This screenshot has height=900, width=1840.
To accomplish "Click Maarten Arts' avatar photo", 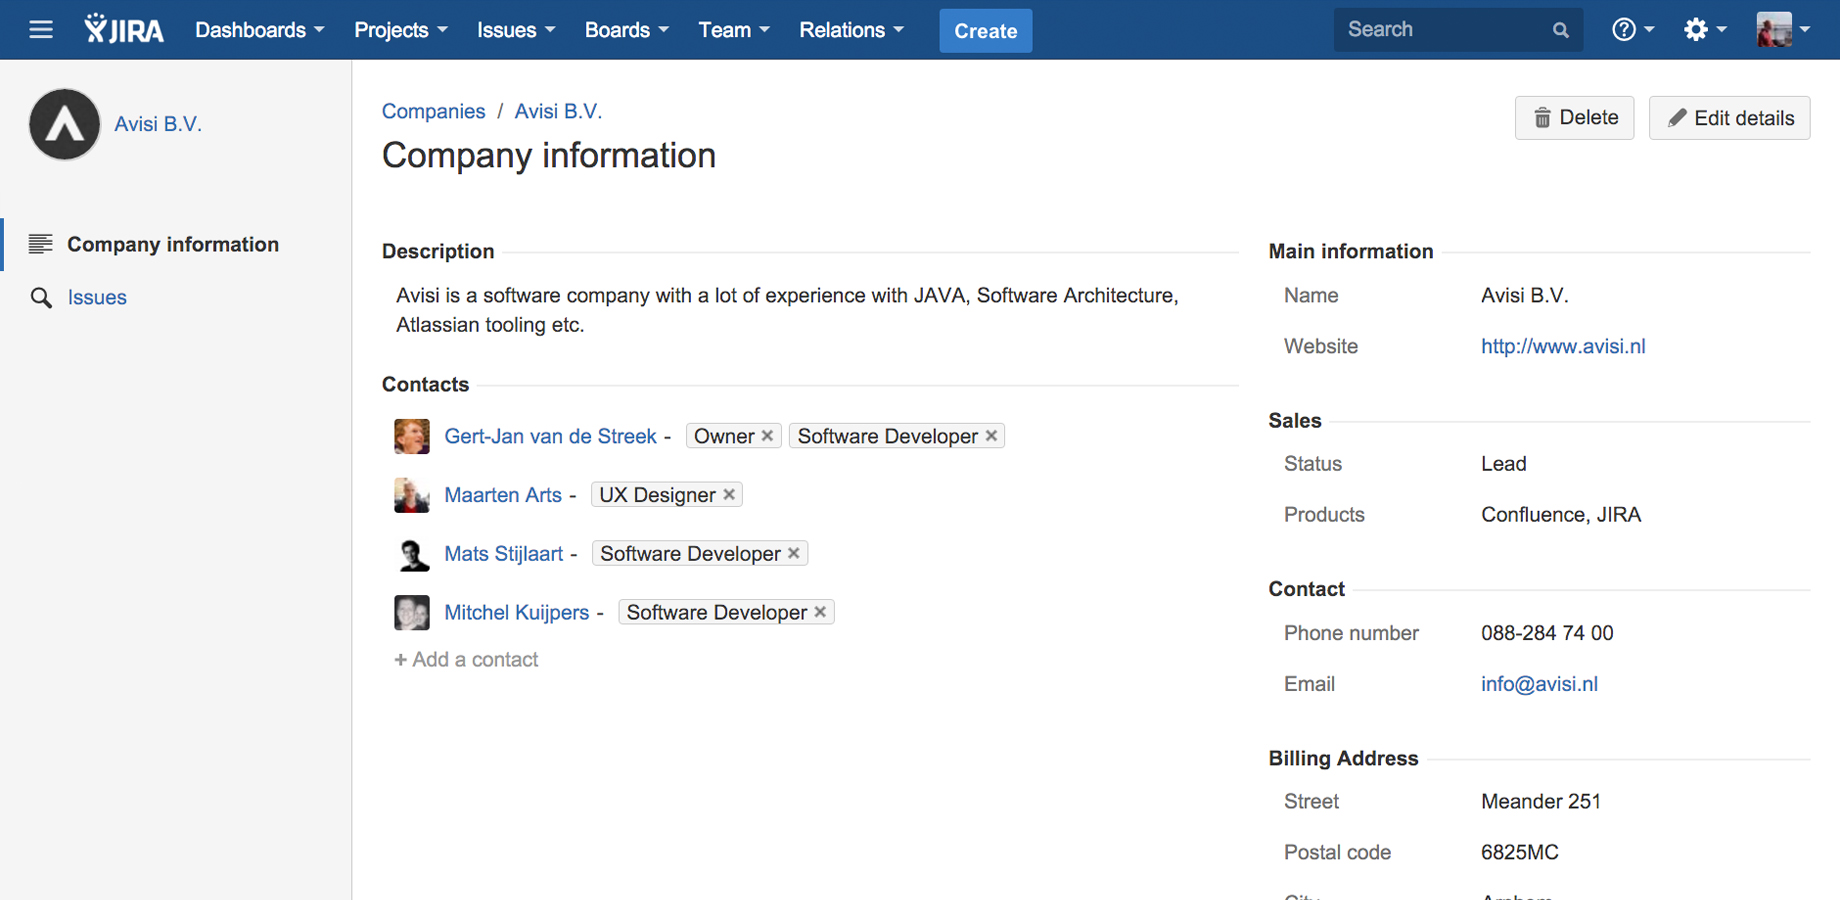I will (412, 495).
